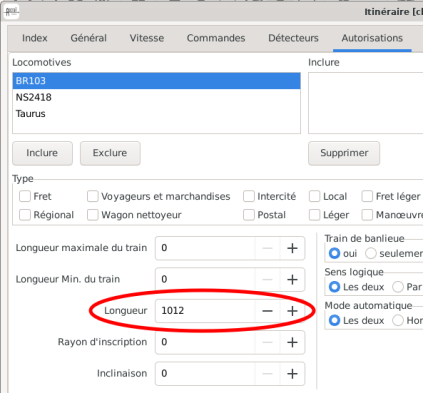Image resolution: width=423 pixels, height=393 pixels.
Task: Click the Inclure button
Action: point(42,153)
